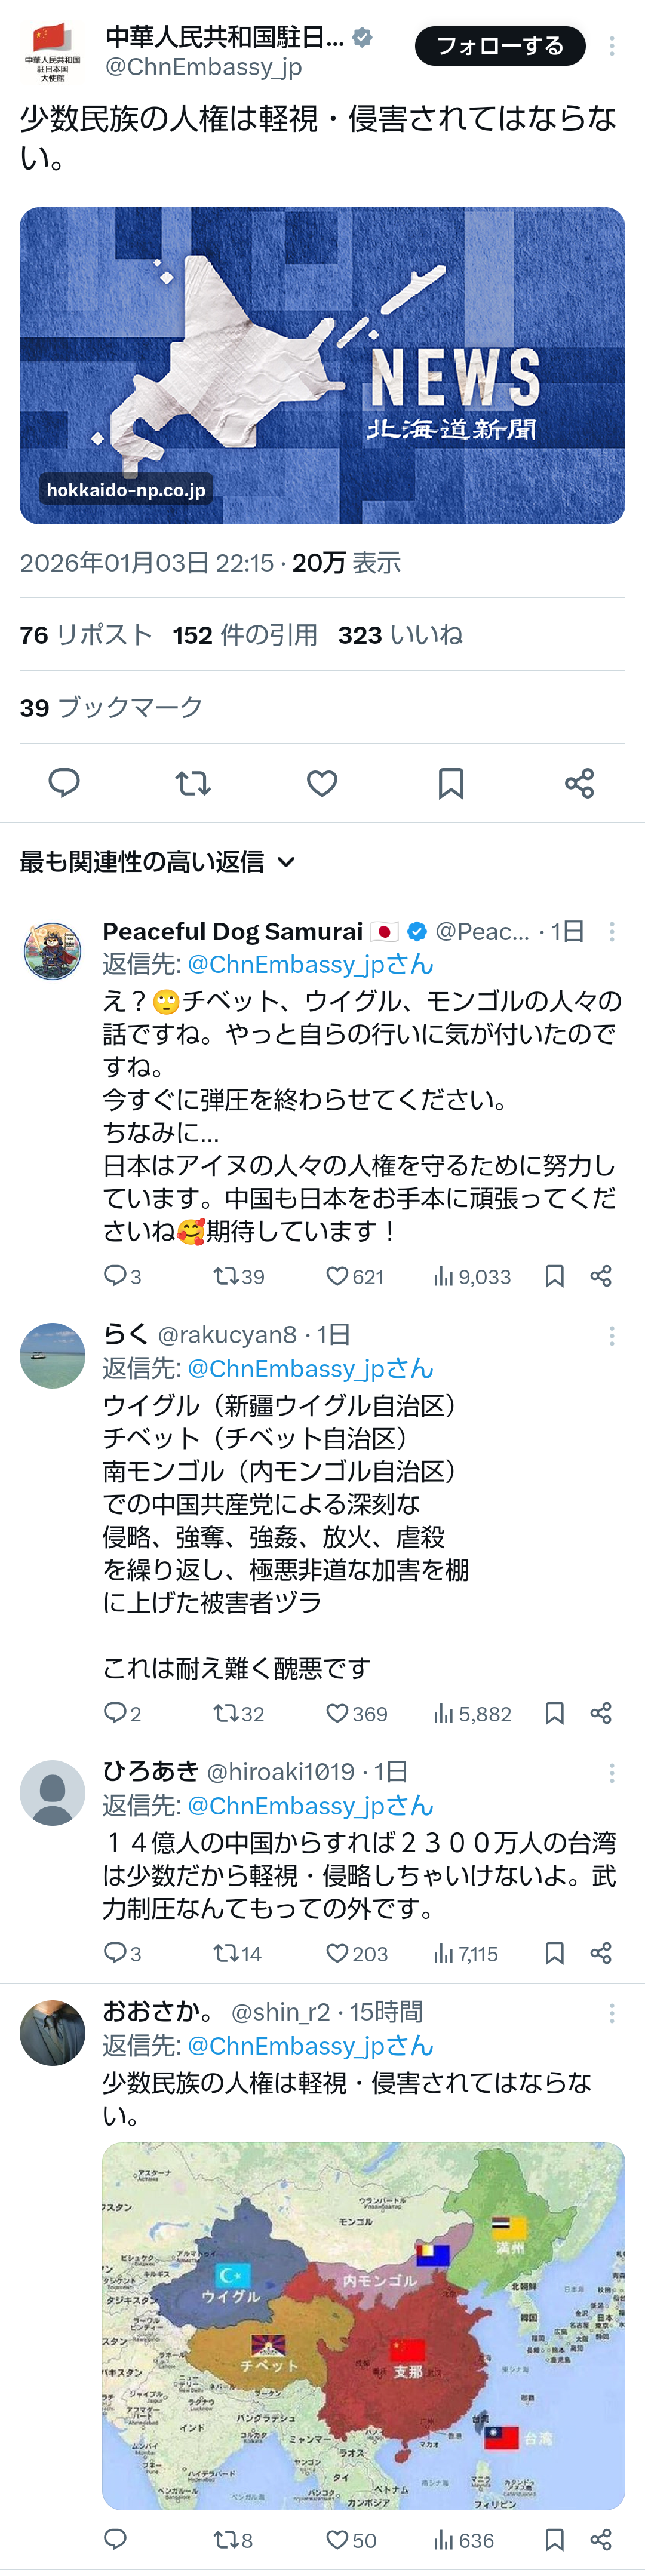Image resolution: width=645 pixels, height=2576 pixels.
Task: Open more options on the らく reply
Action: [612, 1336]
